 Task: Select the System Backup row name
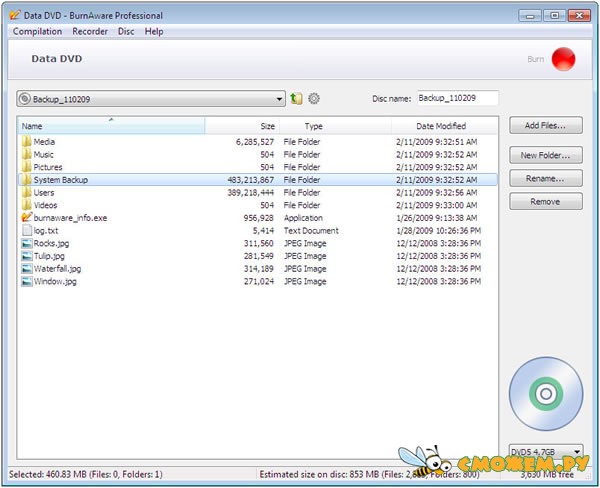tap(61, 180)
